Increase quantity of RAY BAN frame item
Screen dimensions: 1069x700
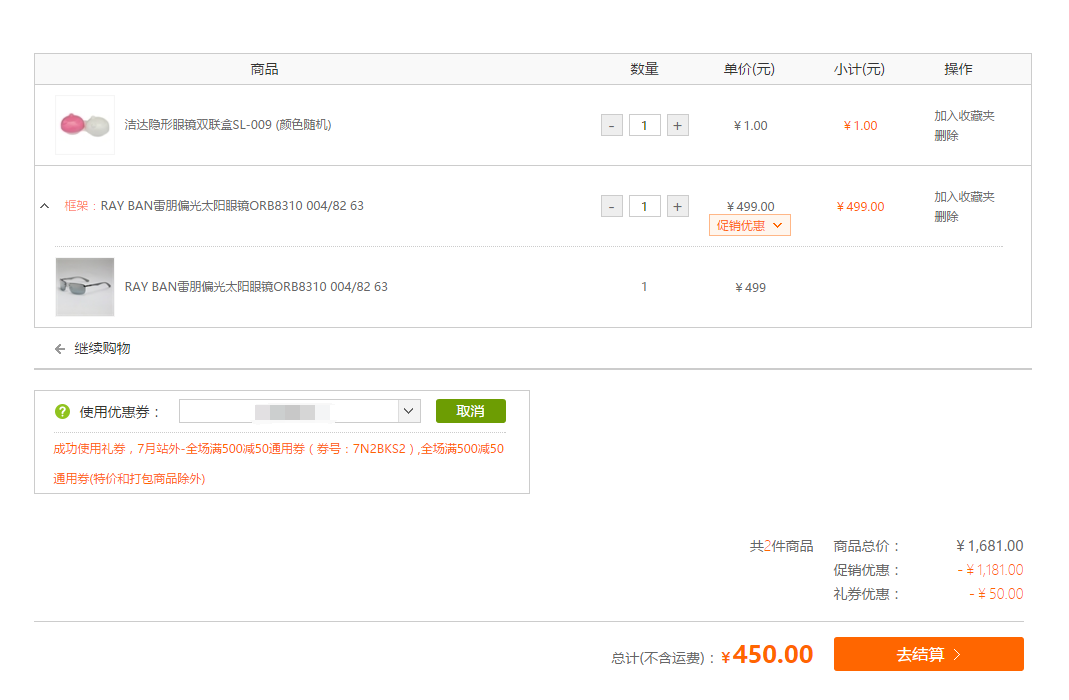tap(677, 207)
